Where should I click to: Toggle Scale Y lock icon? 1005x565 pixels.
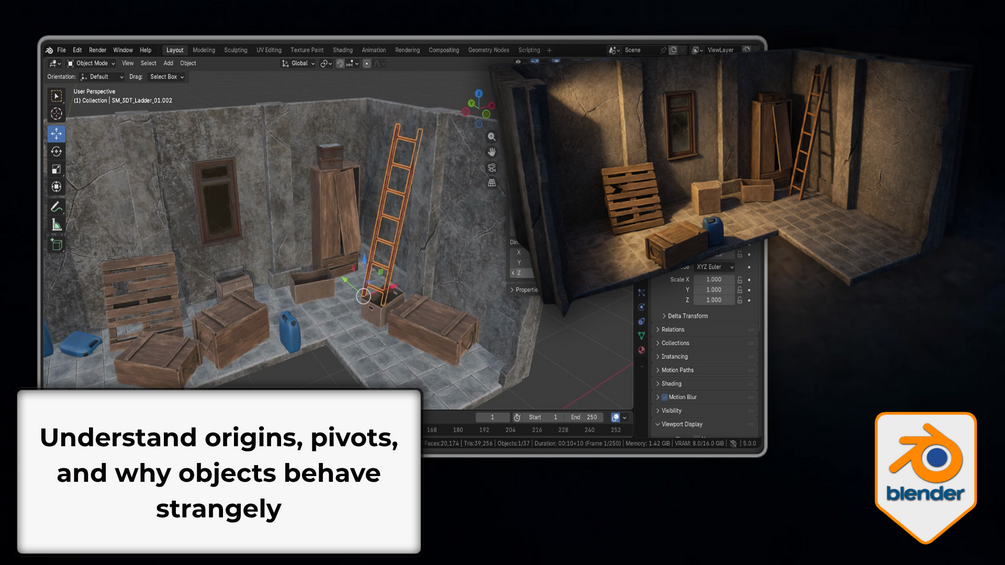click(x=740, y=290)
